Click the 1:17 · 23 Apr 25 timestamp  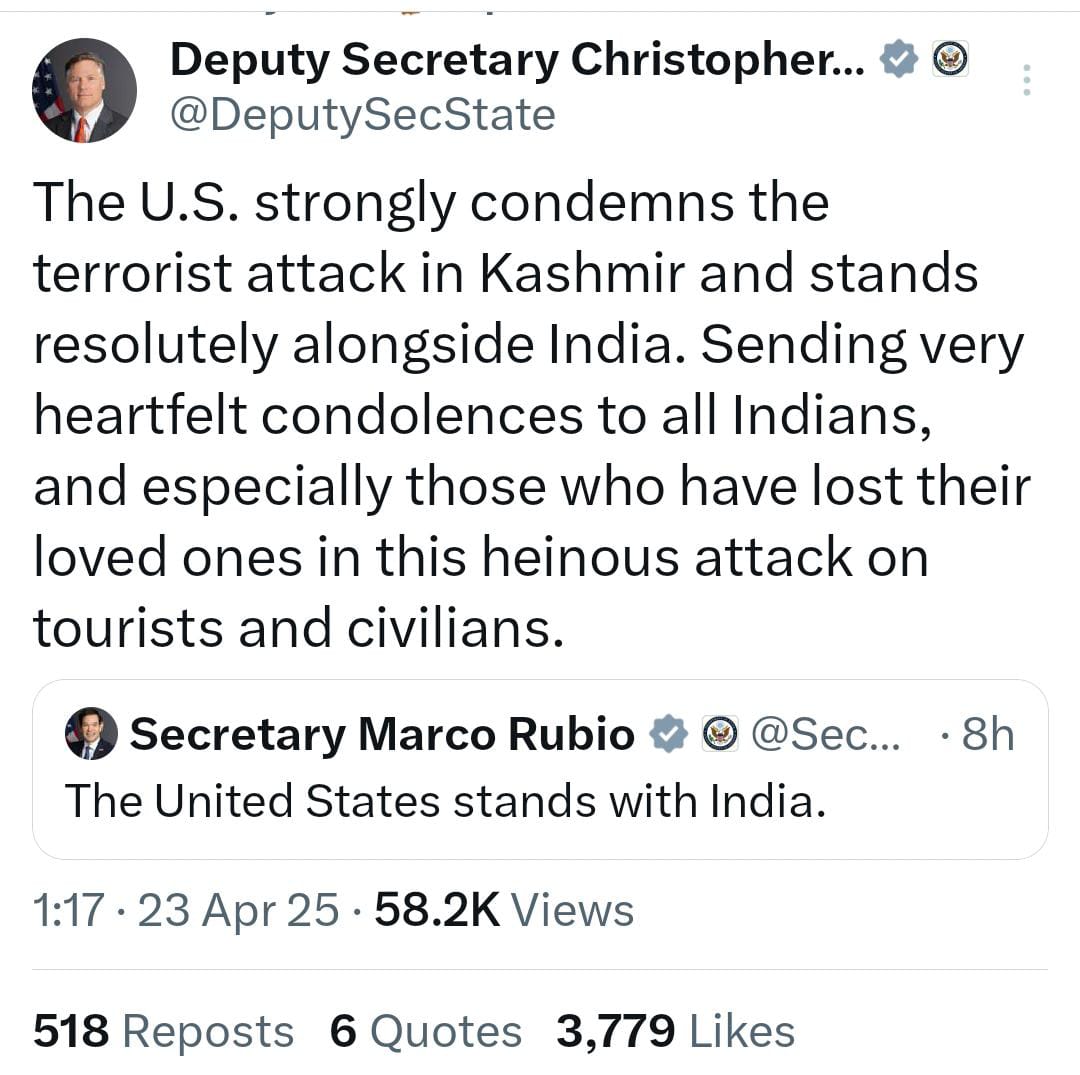[x=186, y=910]
